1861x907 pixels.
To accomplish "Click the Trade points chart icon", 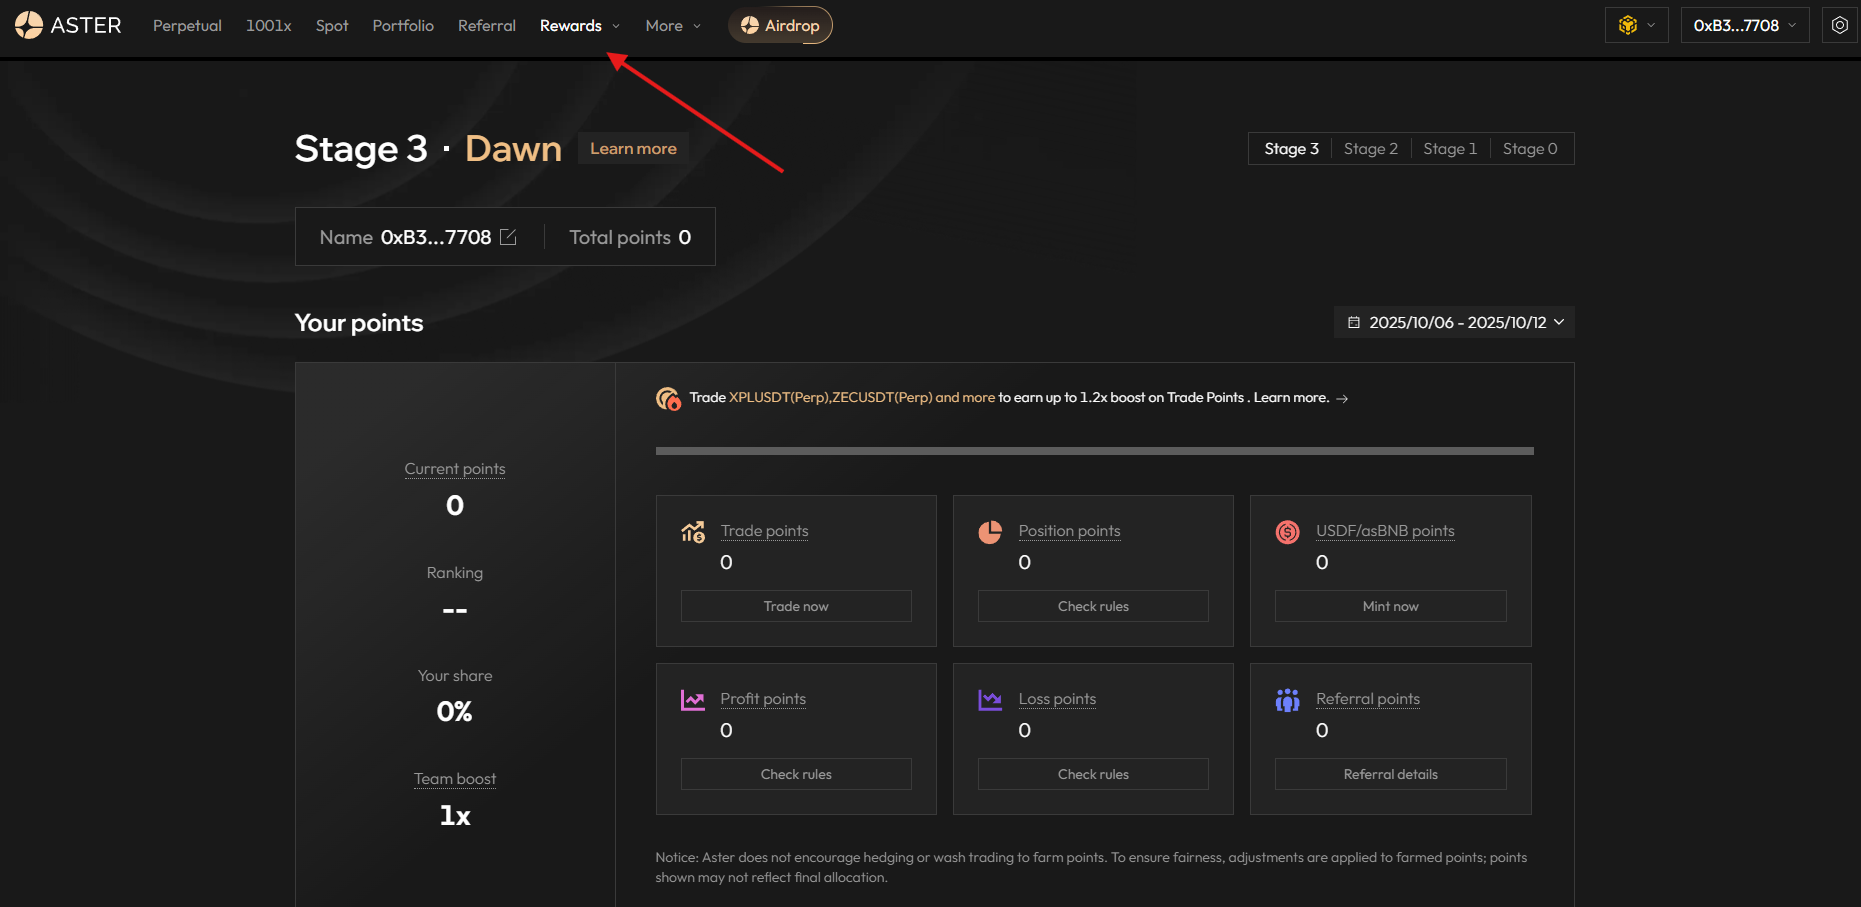I will [693, 532].
